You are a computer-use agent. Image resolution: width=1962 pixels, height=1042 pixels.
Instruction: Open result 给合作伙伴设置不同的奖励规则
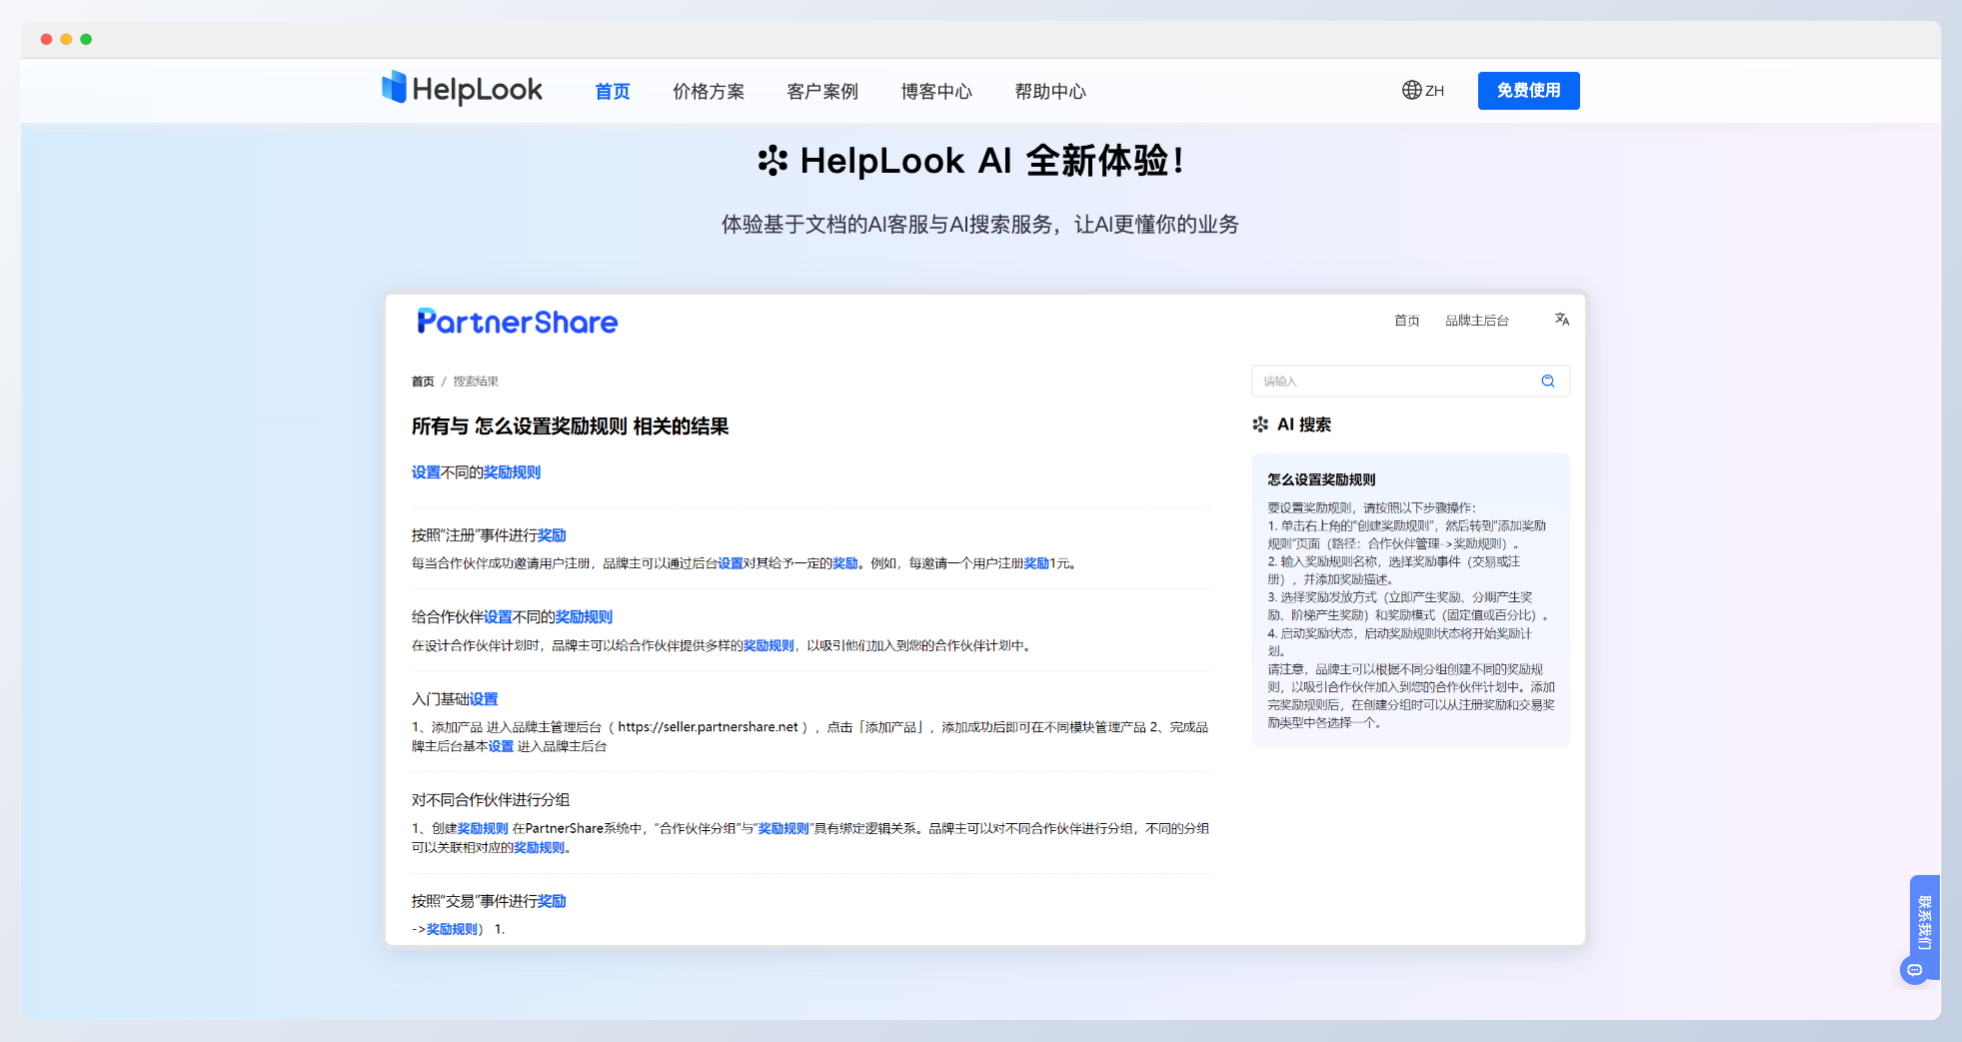pyautogui.click(x=512, y=617)
